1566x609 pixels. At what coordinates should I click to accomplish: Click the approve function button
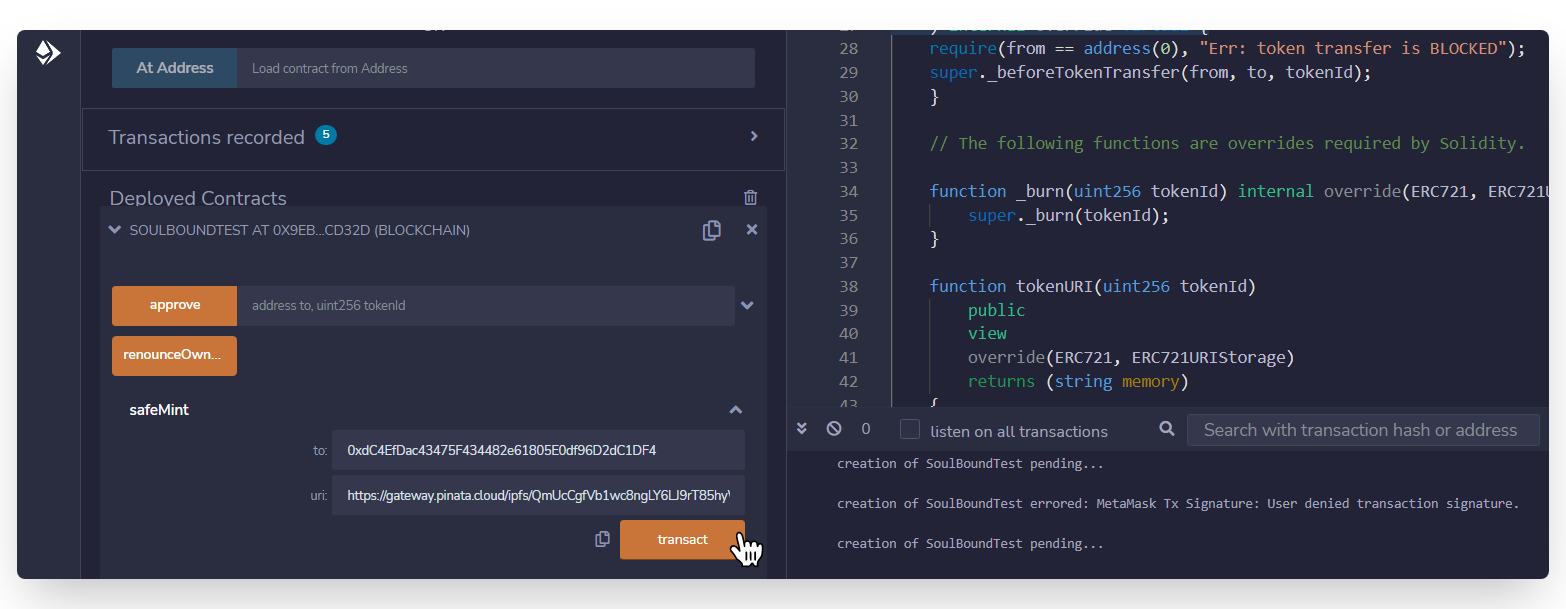(174, 305)
